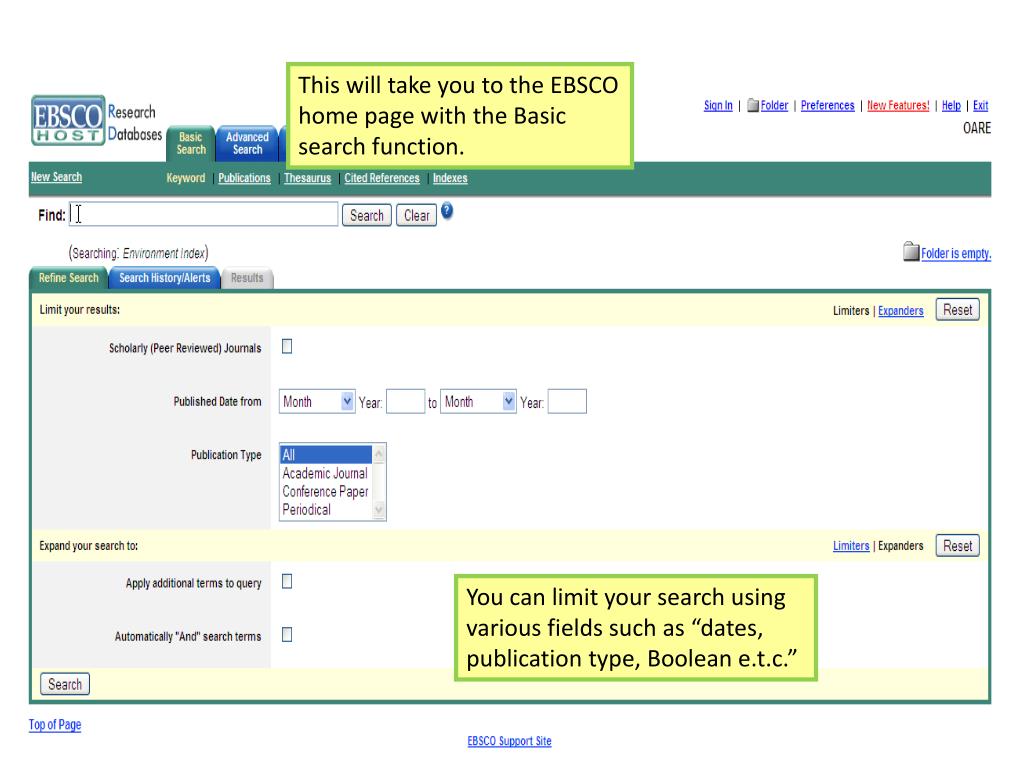Click Reset in Expand your search section
Viewport: 1024px width, 768px height.
point(957,545)
